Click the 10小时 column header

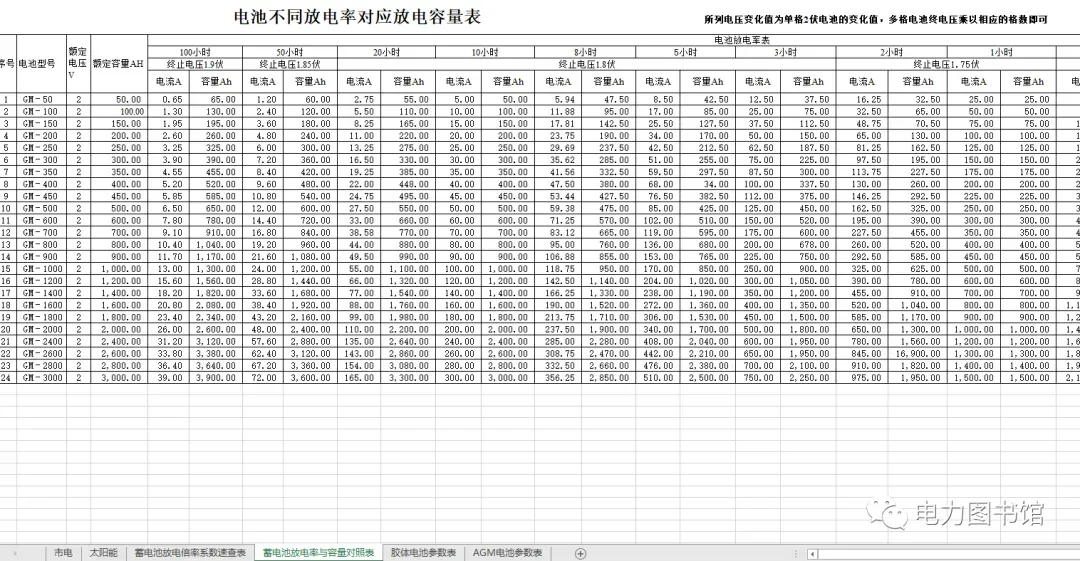485,52
